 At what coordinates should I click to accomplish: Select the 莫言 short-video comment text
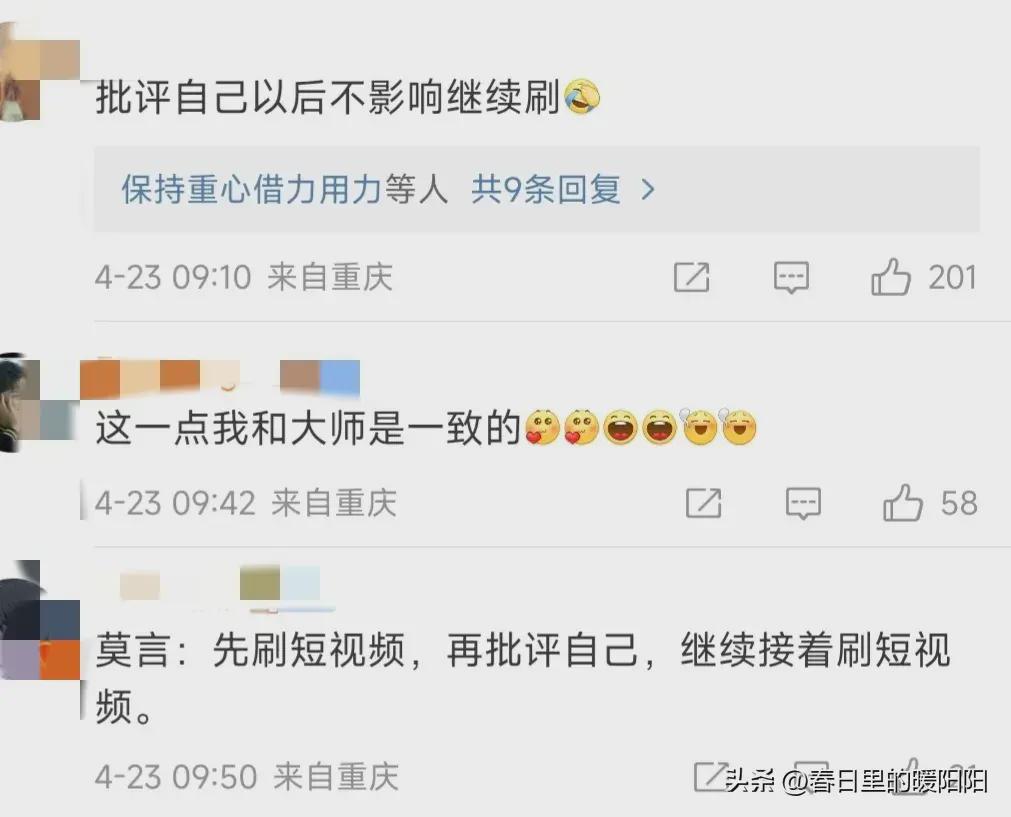pyautogui.click(x=523, y=677)
